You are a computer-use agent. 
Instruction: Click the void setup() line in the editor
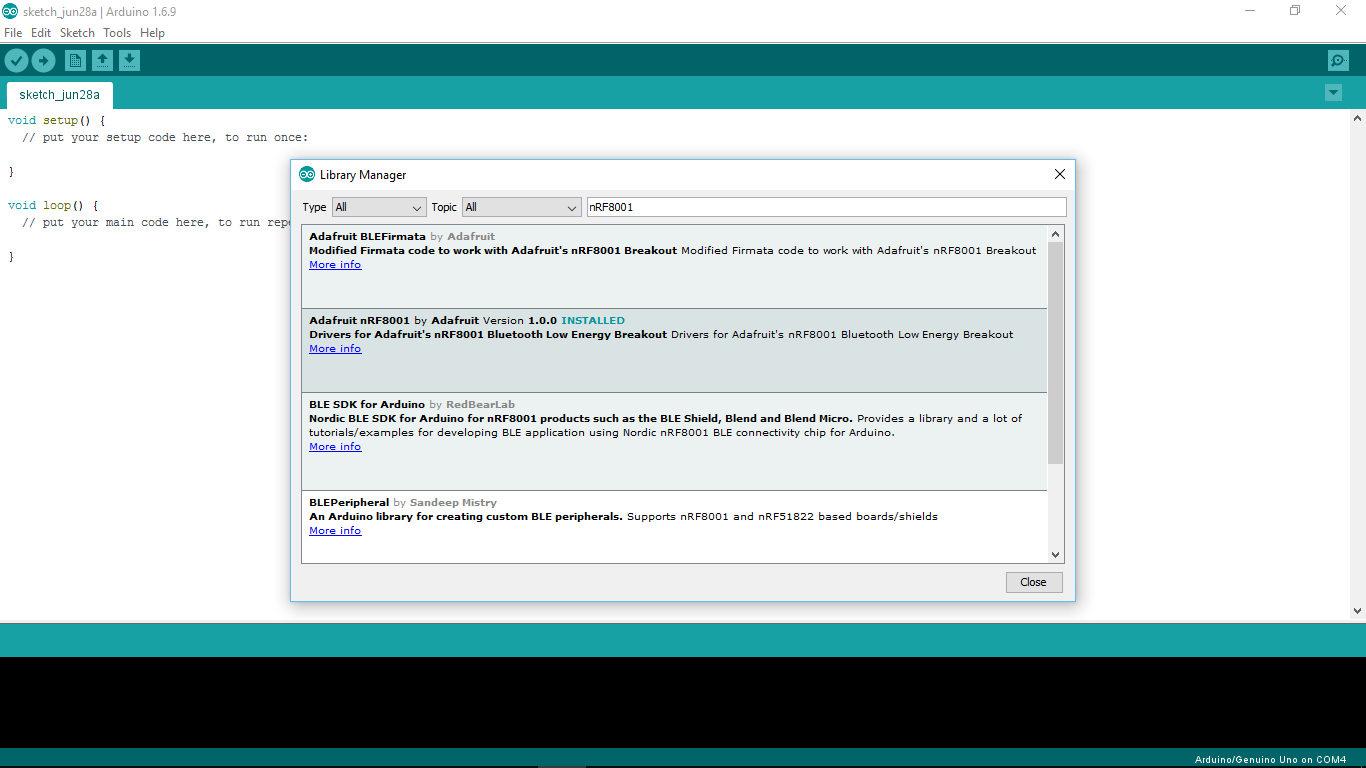[x=57, y=121]
